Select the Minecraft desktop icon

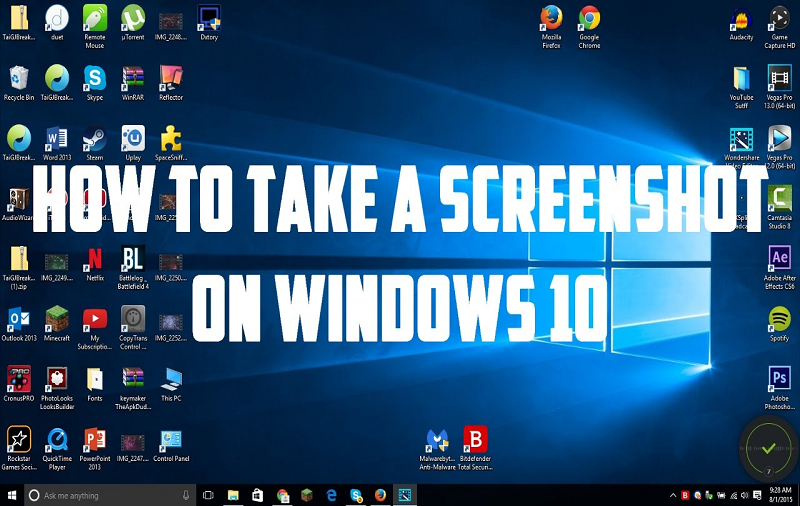tap(57, 319)
